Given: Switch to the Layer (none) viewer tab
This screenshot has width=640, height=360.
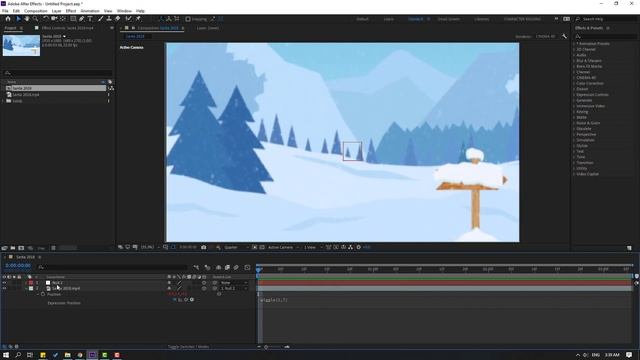Looking at the screenshot, I should (208, 28).
